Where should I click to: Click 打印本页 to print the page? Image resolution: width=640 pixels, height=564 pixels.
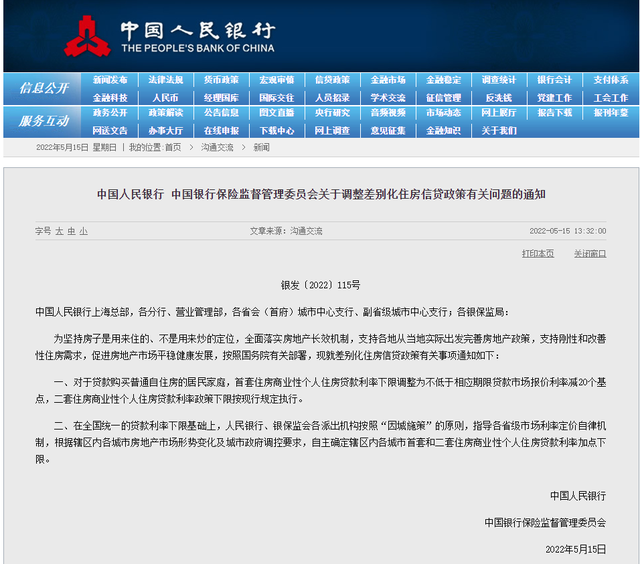click(x=538, y=253)
